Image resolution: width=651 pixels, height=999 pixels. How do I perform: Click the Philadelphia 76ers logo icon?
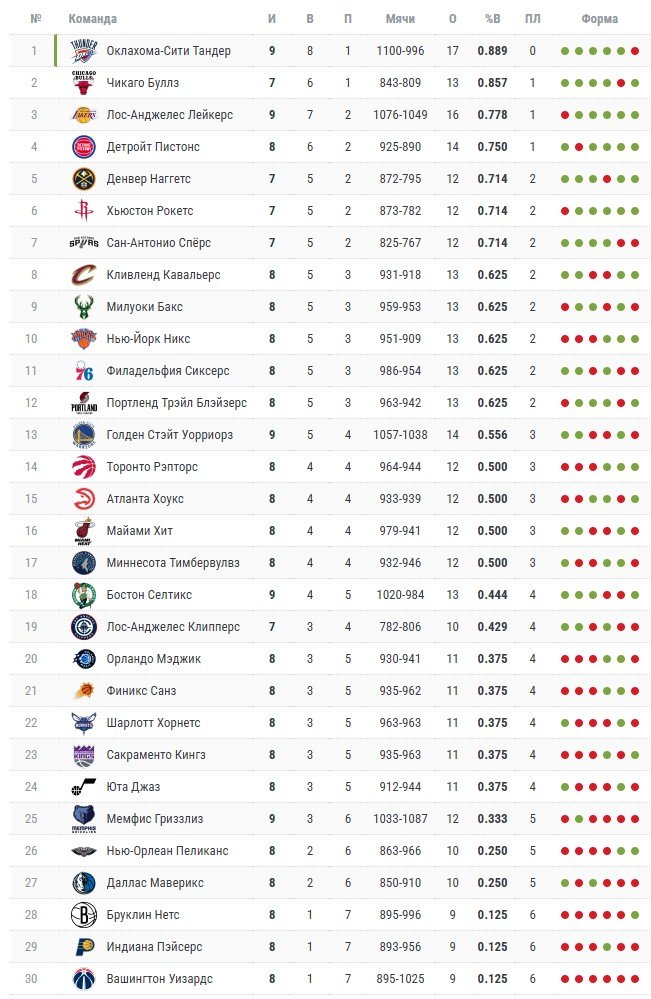pos(84,371)
